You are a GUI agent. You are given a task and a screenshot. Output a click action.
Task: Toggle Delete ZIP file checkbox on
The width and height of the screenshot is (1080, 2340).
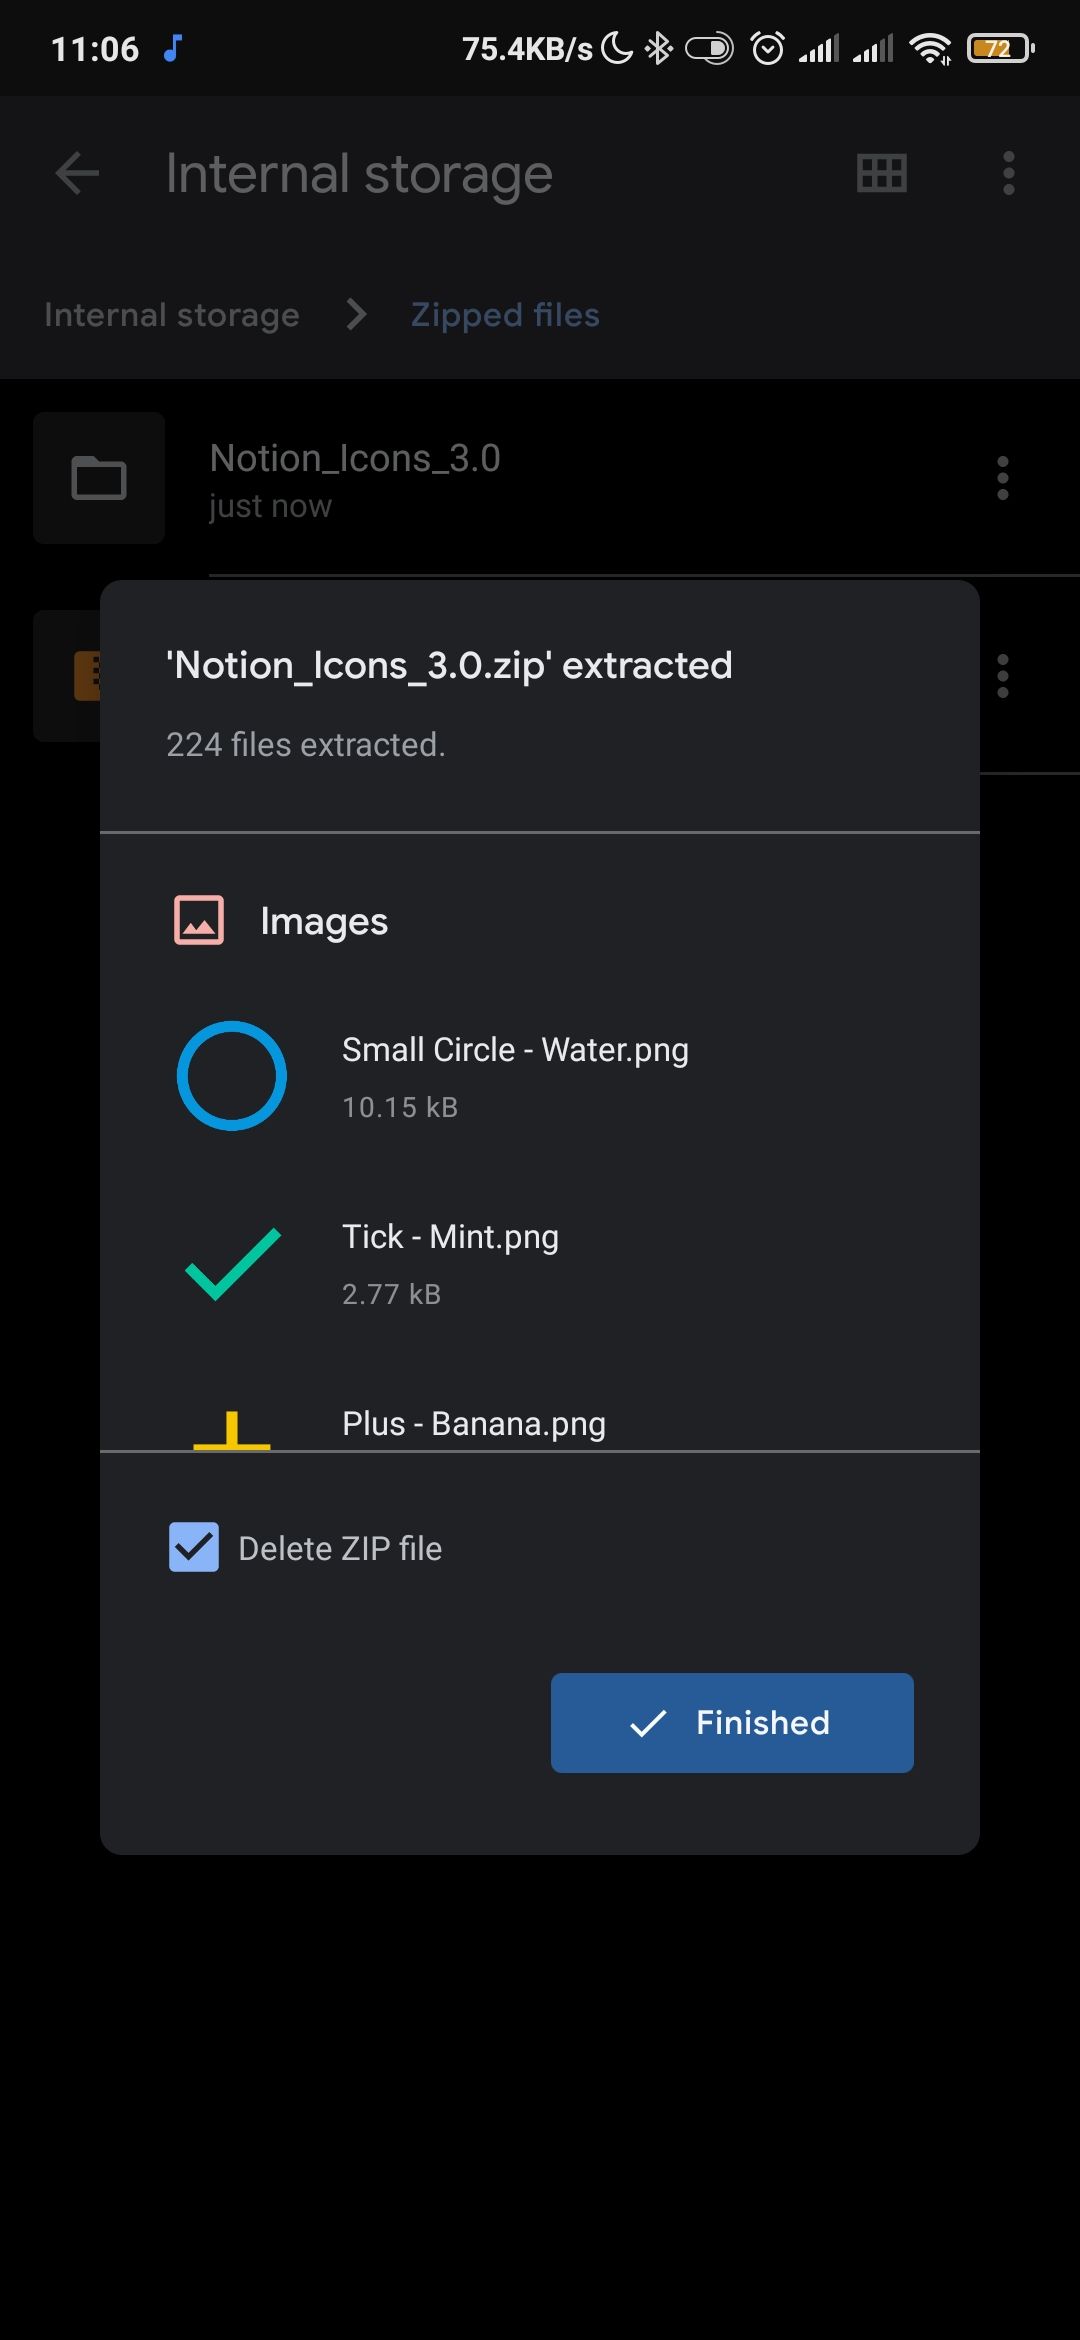click(192, 1547)
